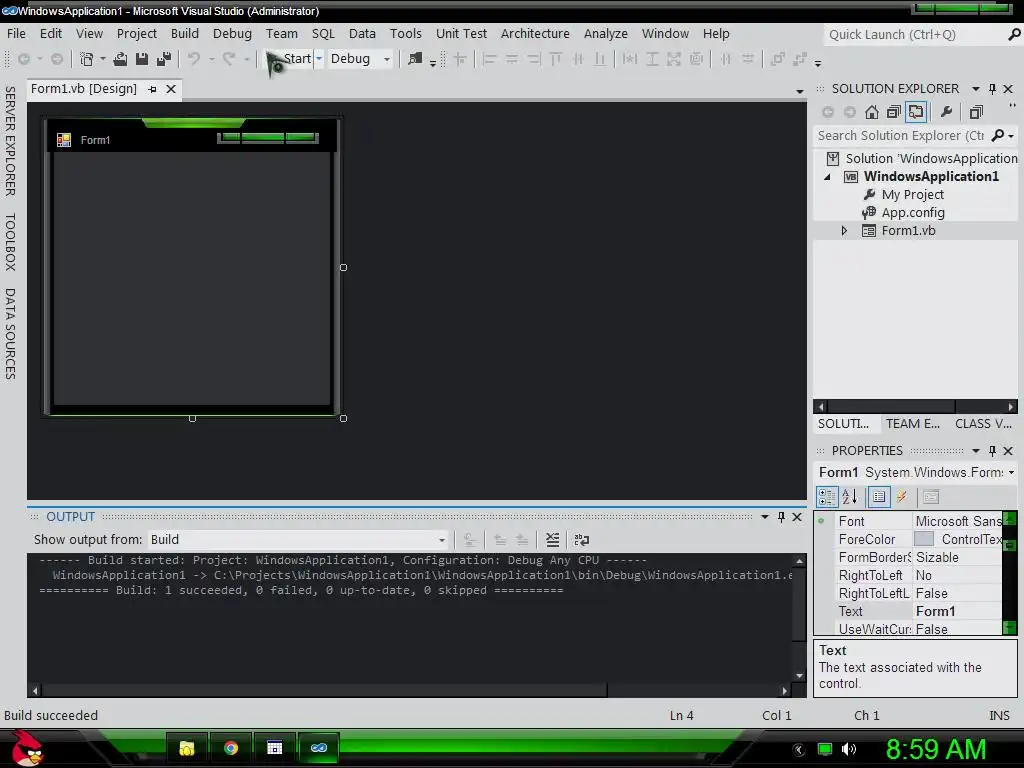Expand the Form1.vb tree node
The image size is (1024, 768).
pos(844,231)
